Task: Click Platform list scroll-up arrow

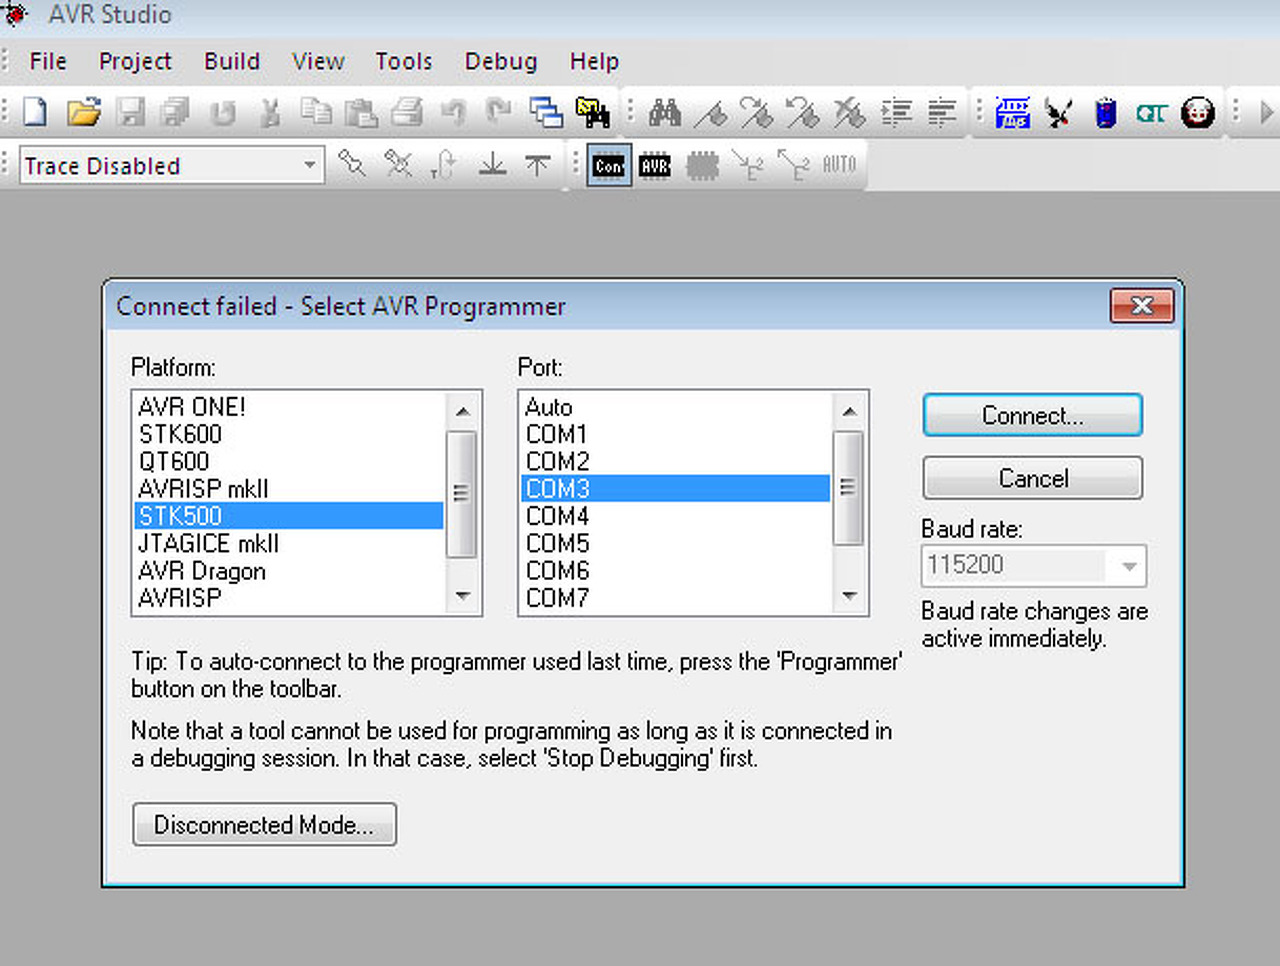Action: pos(462,411)
